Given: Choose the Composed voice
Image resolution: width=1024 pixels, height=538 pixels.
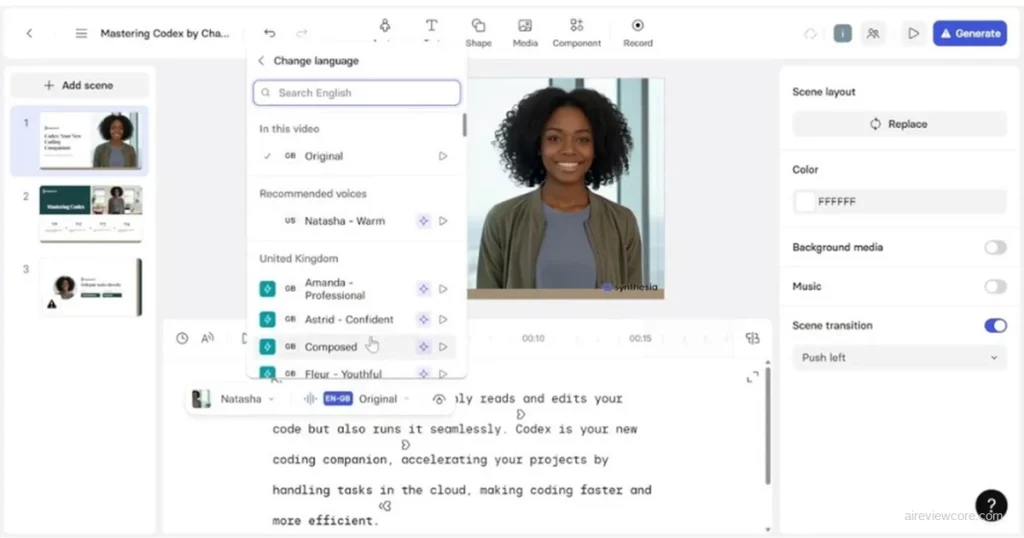Looking at the screenshot, I should 357,347.
